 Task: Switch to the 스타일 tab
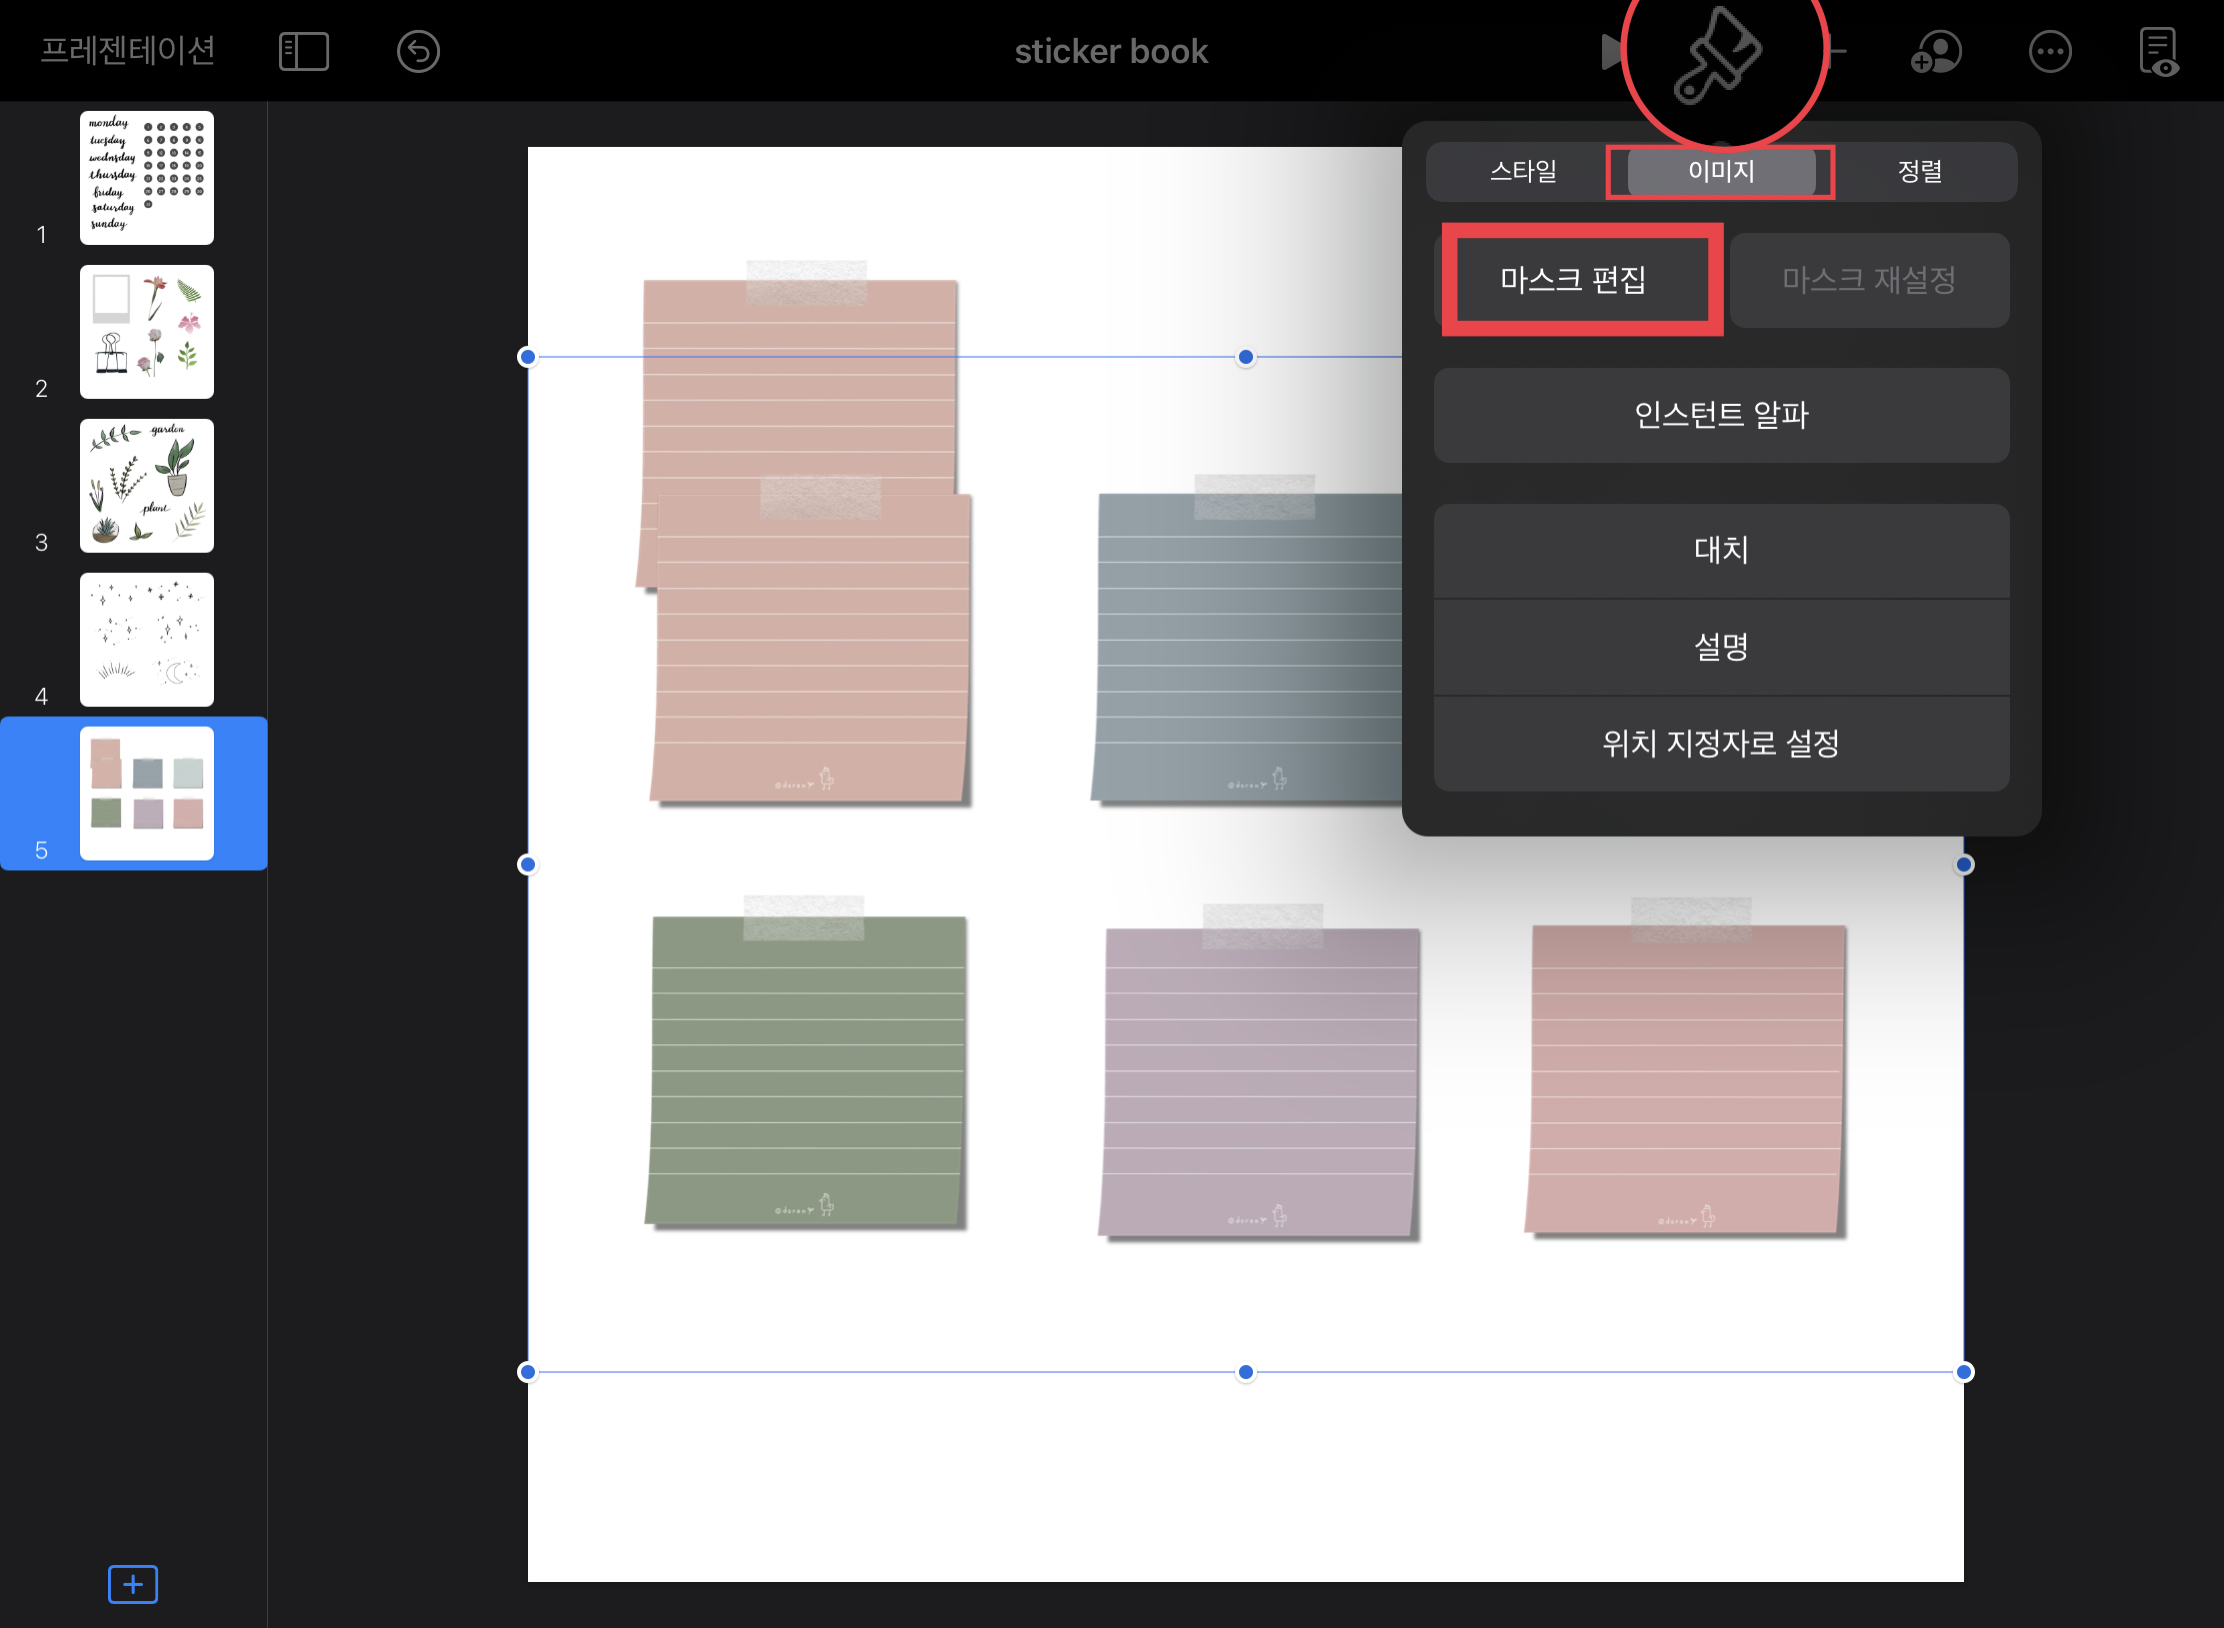(1523, 172)
